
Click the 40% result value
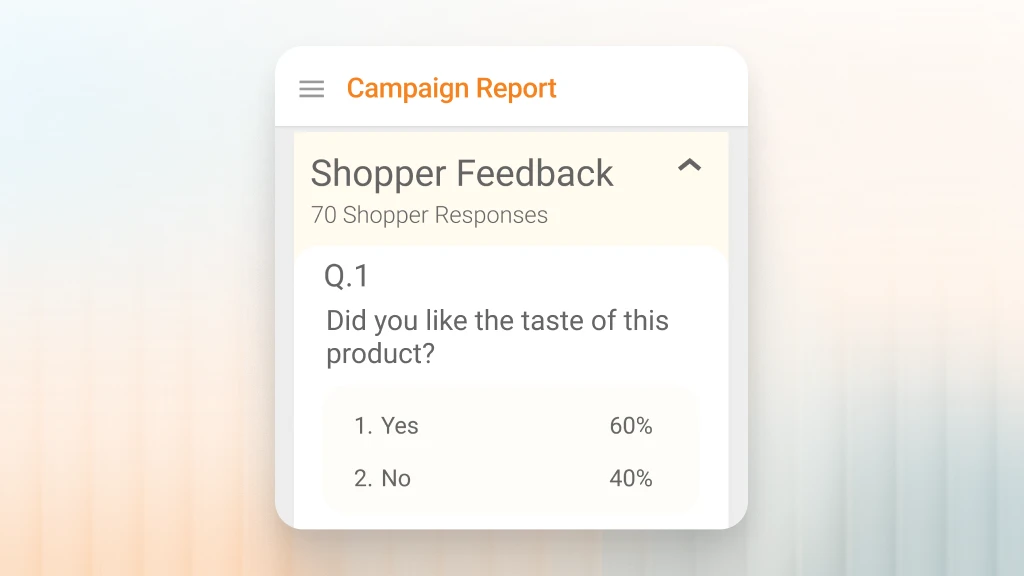click(630, 478)
